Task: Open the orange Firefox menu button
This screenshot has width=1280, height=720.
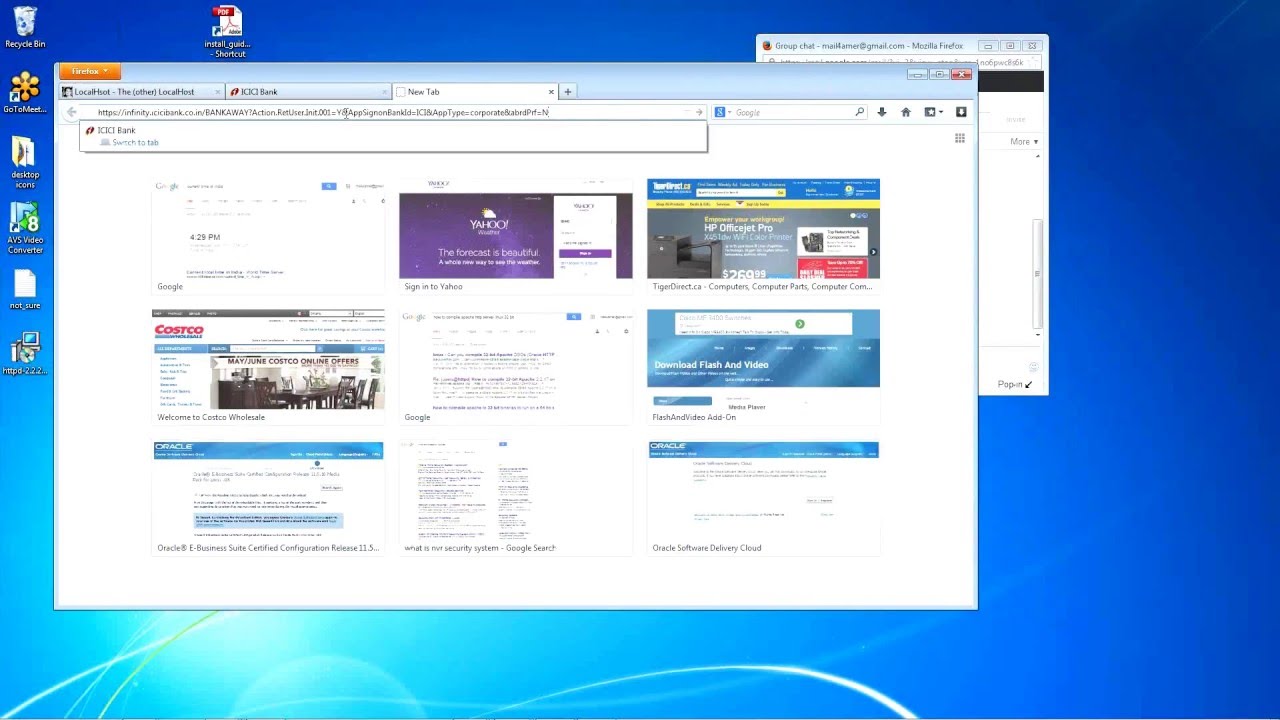Action: tap(90, 71)
